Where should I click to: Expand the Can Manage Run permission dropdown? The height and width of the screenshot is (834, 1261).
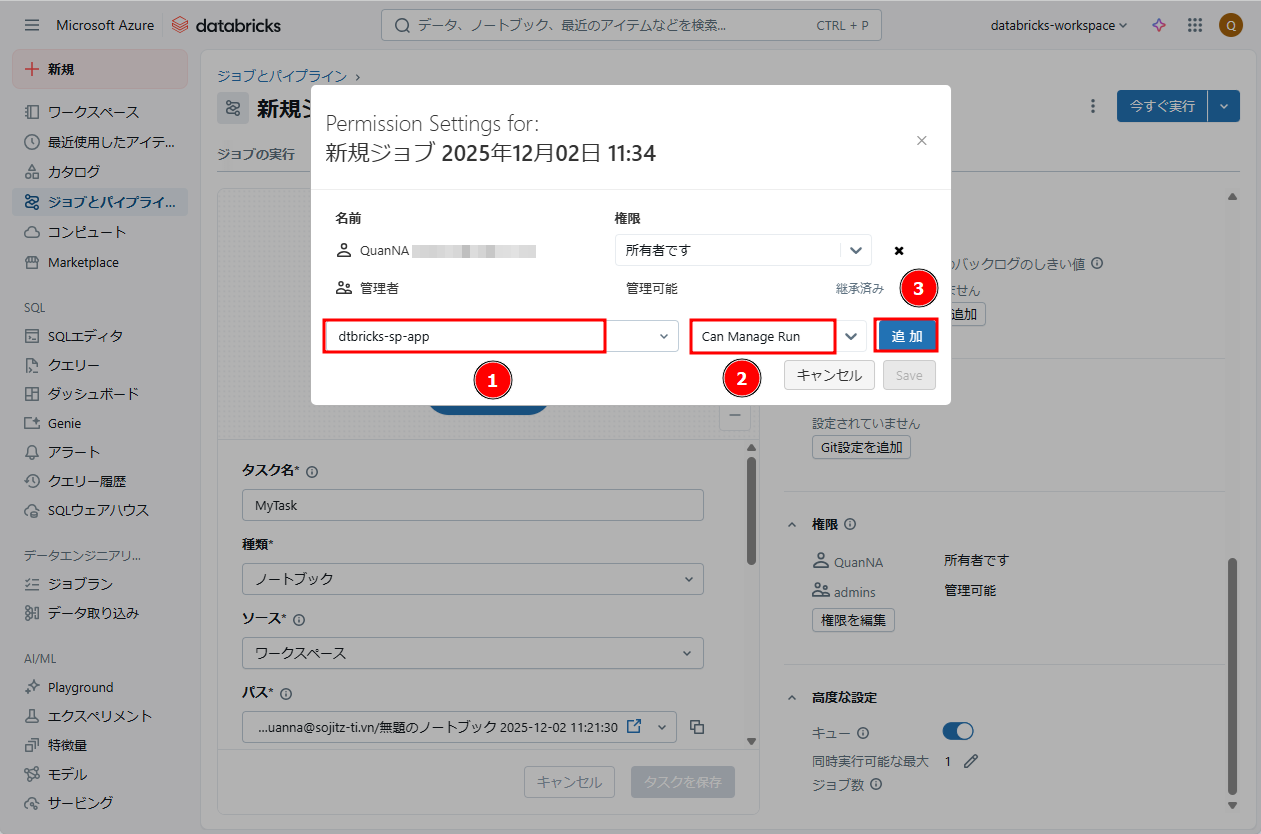851,337
